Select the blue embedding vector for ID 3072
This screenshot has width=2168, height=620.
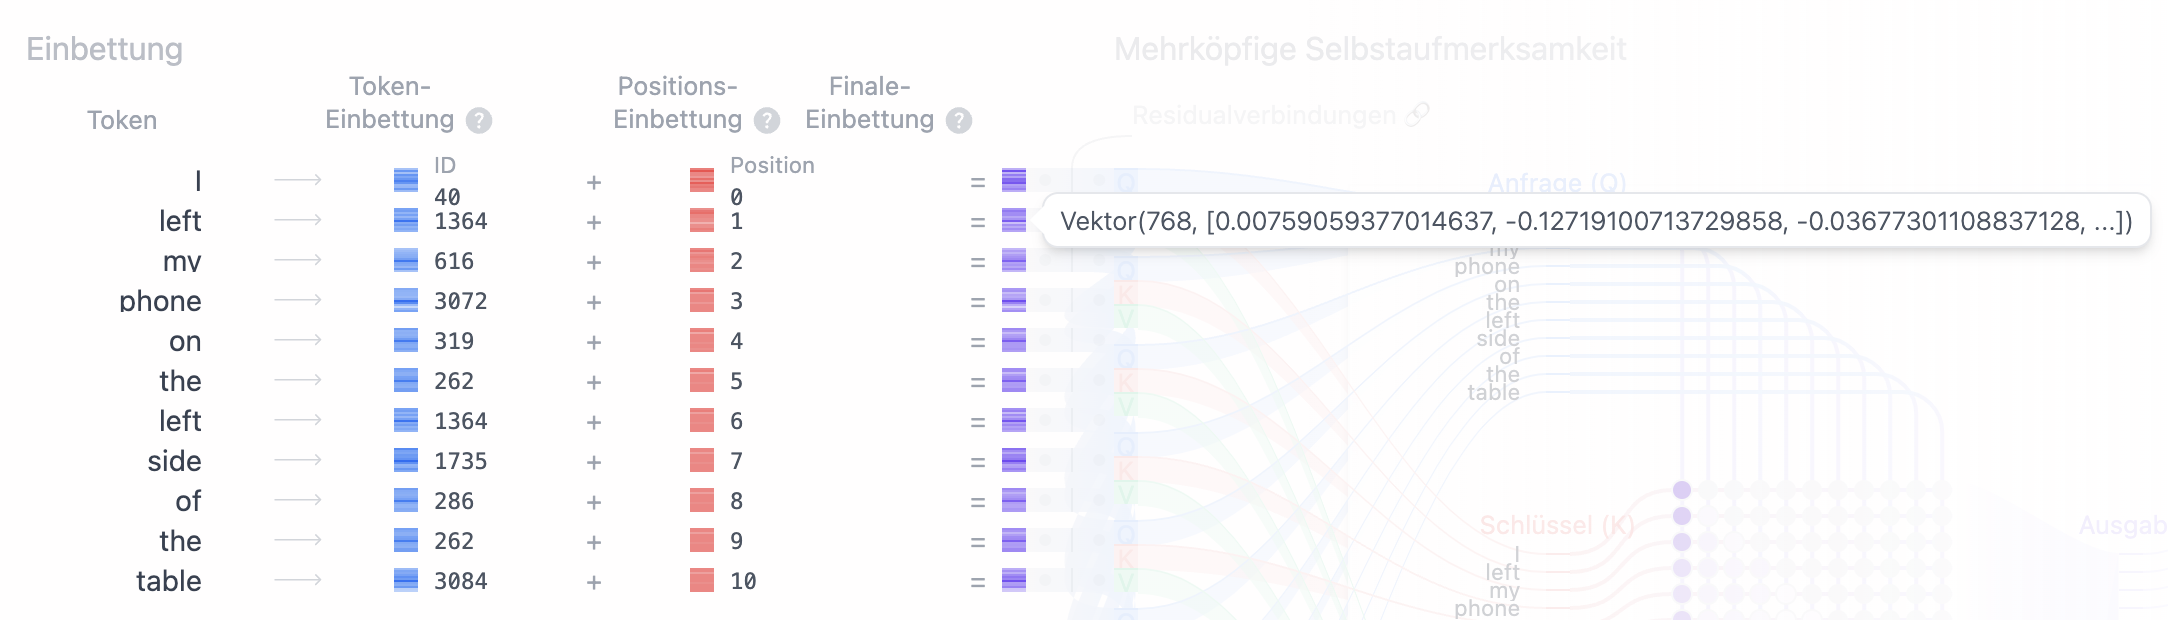(x=406, y=300)
